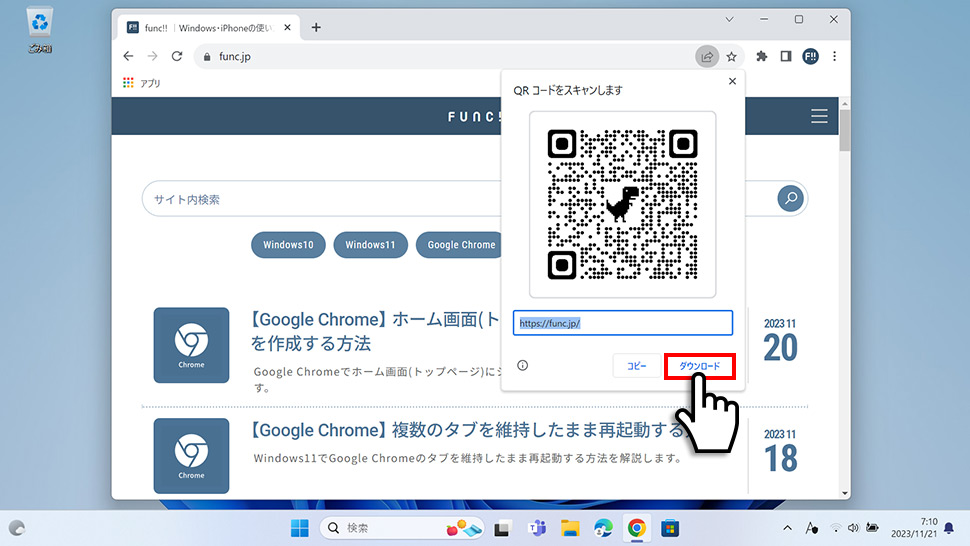
Task: Click the コピー button
Action: 637,366
